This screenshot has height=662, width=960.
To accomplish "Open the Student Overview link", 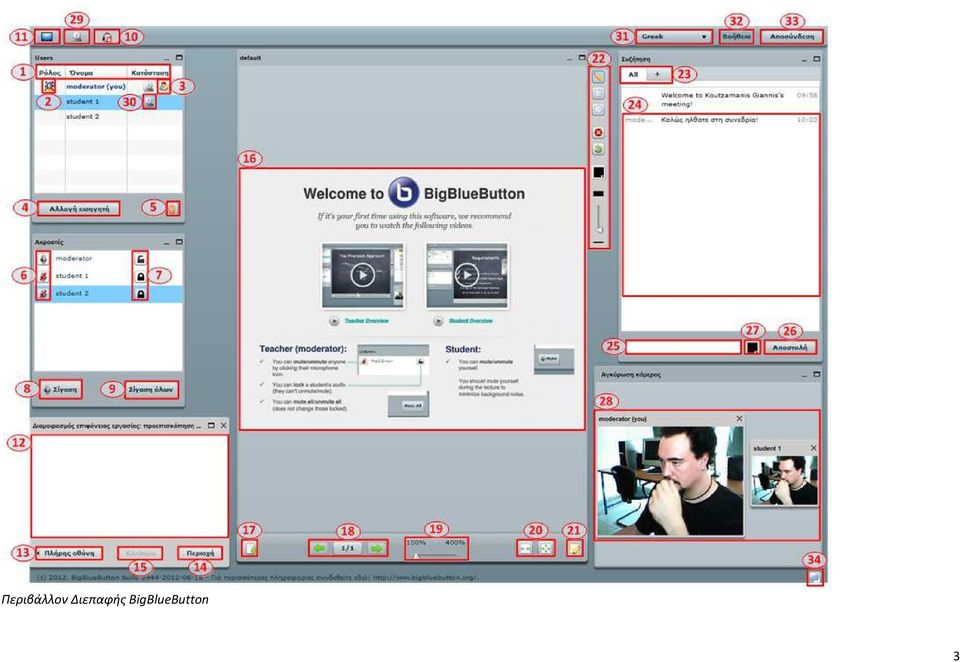I will click(x=471, y=321).
